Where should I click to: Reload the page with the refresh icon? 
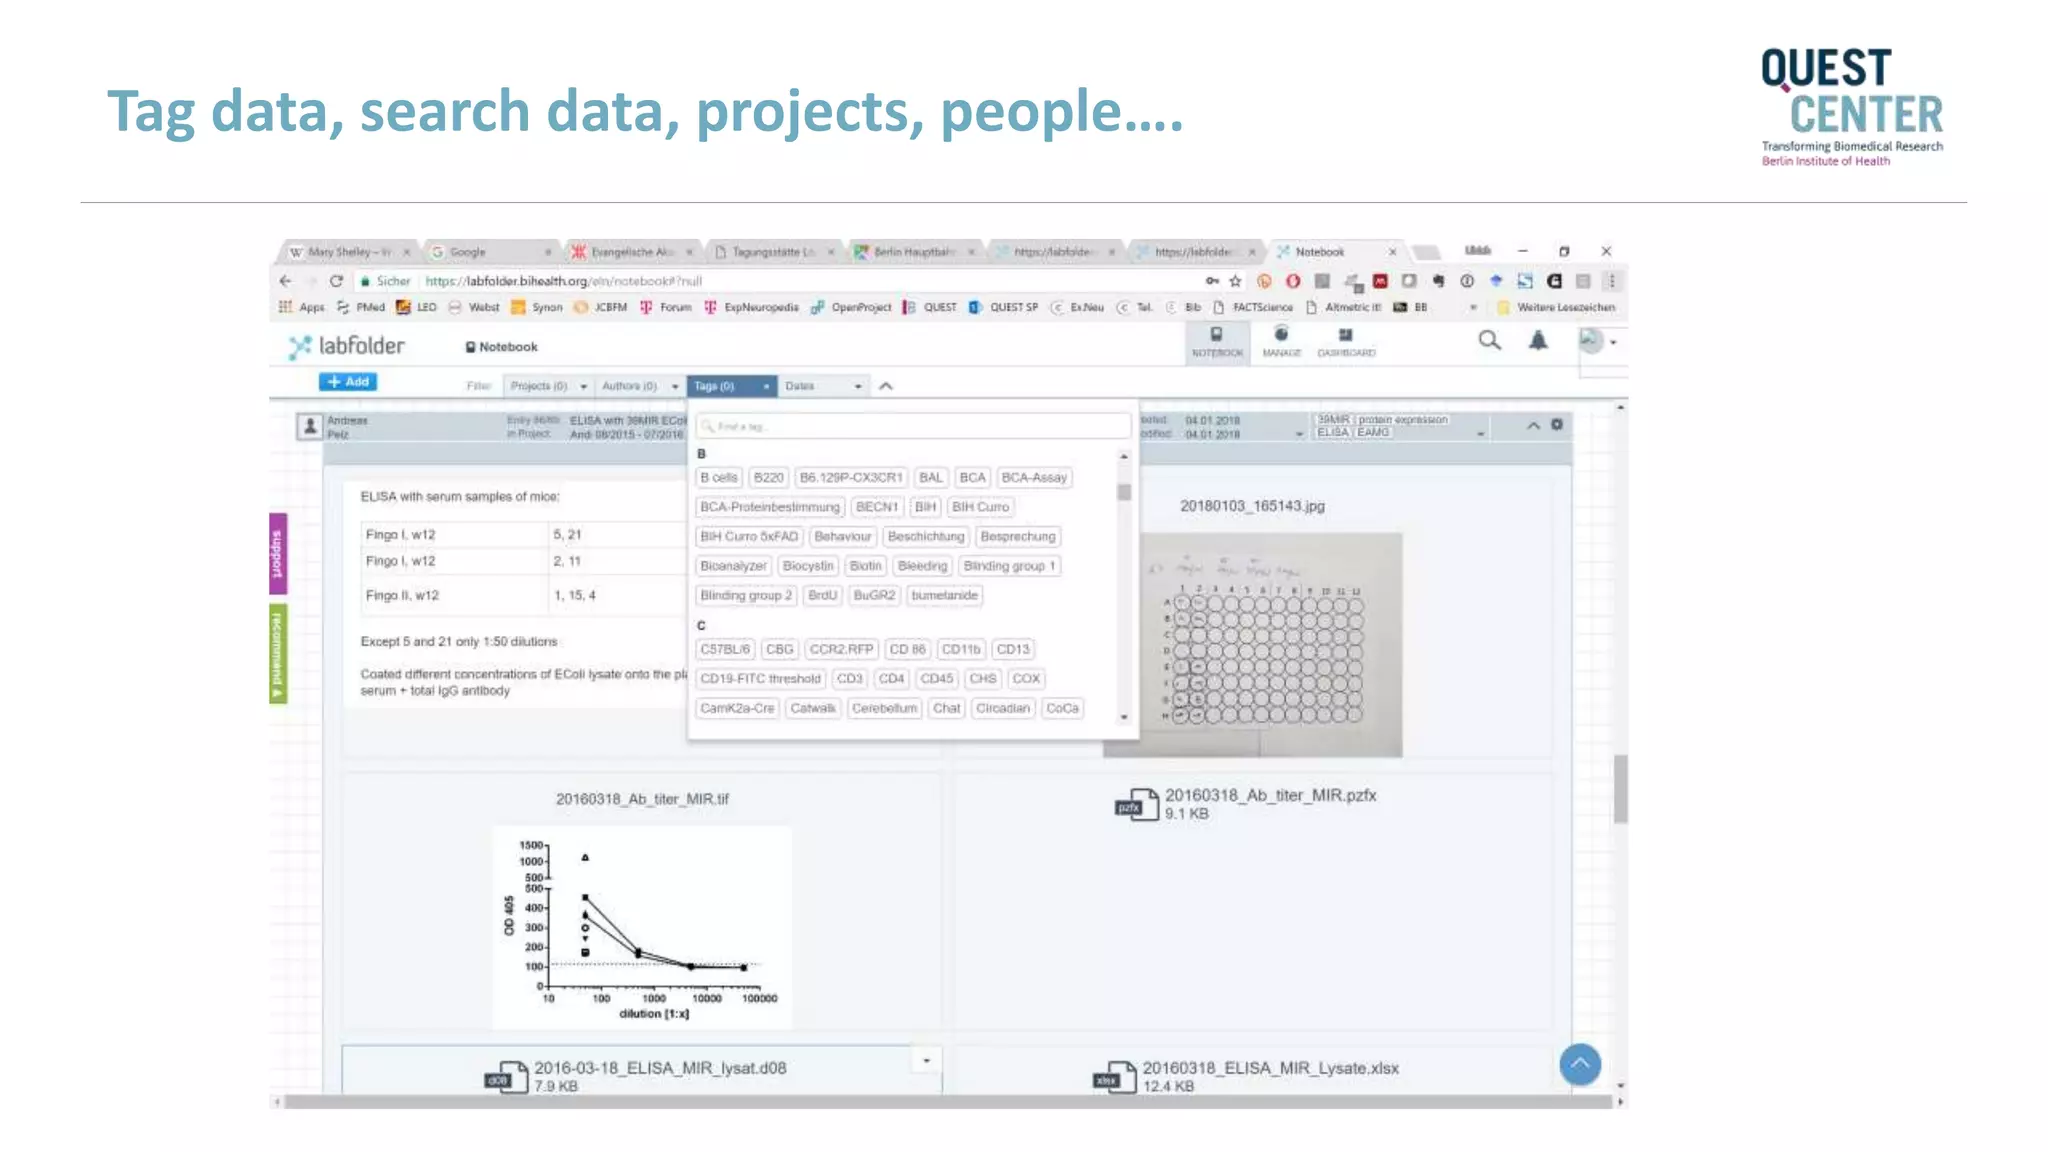pos(336,281)
